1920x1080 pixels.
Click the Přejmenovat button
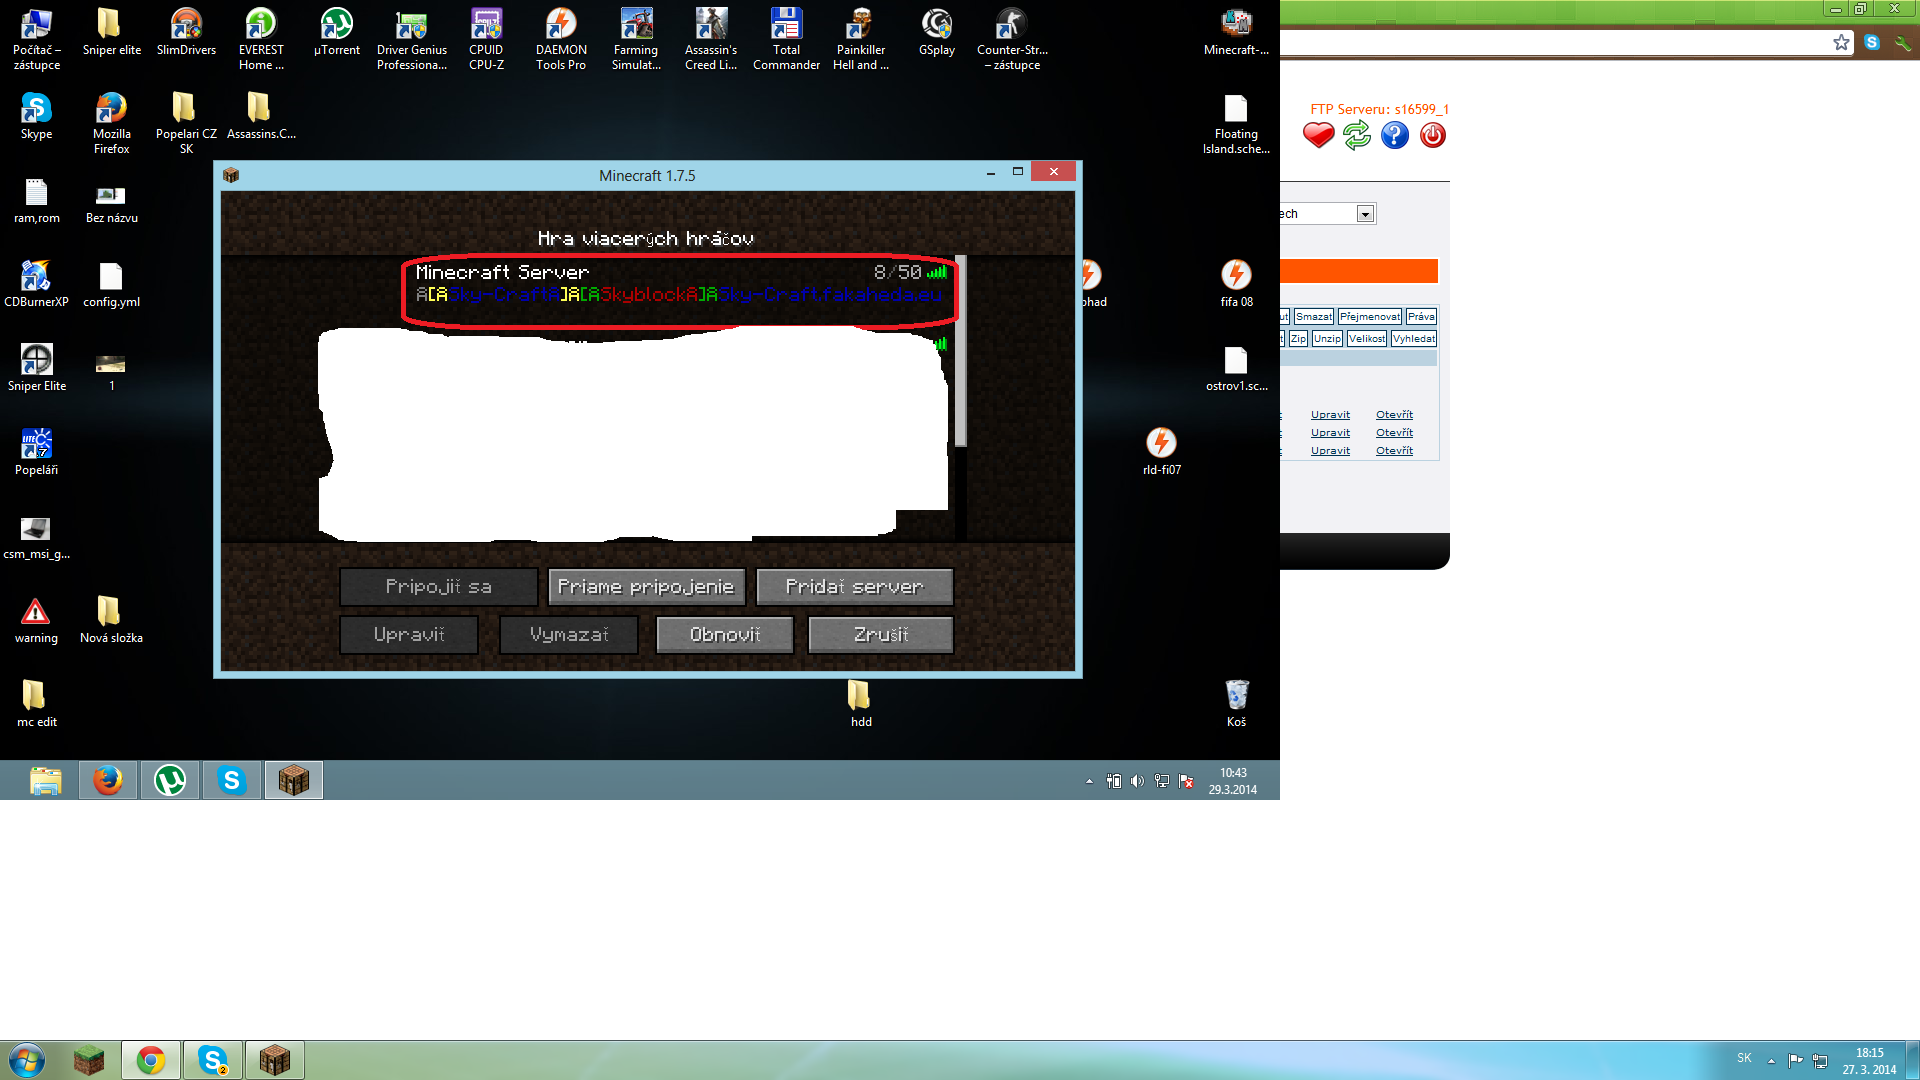point(1370,316)
